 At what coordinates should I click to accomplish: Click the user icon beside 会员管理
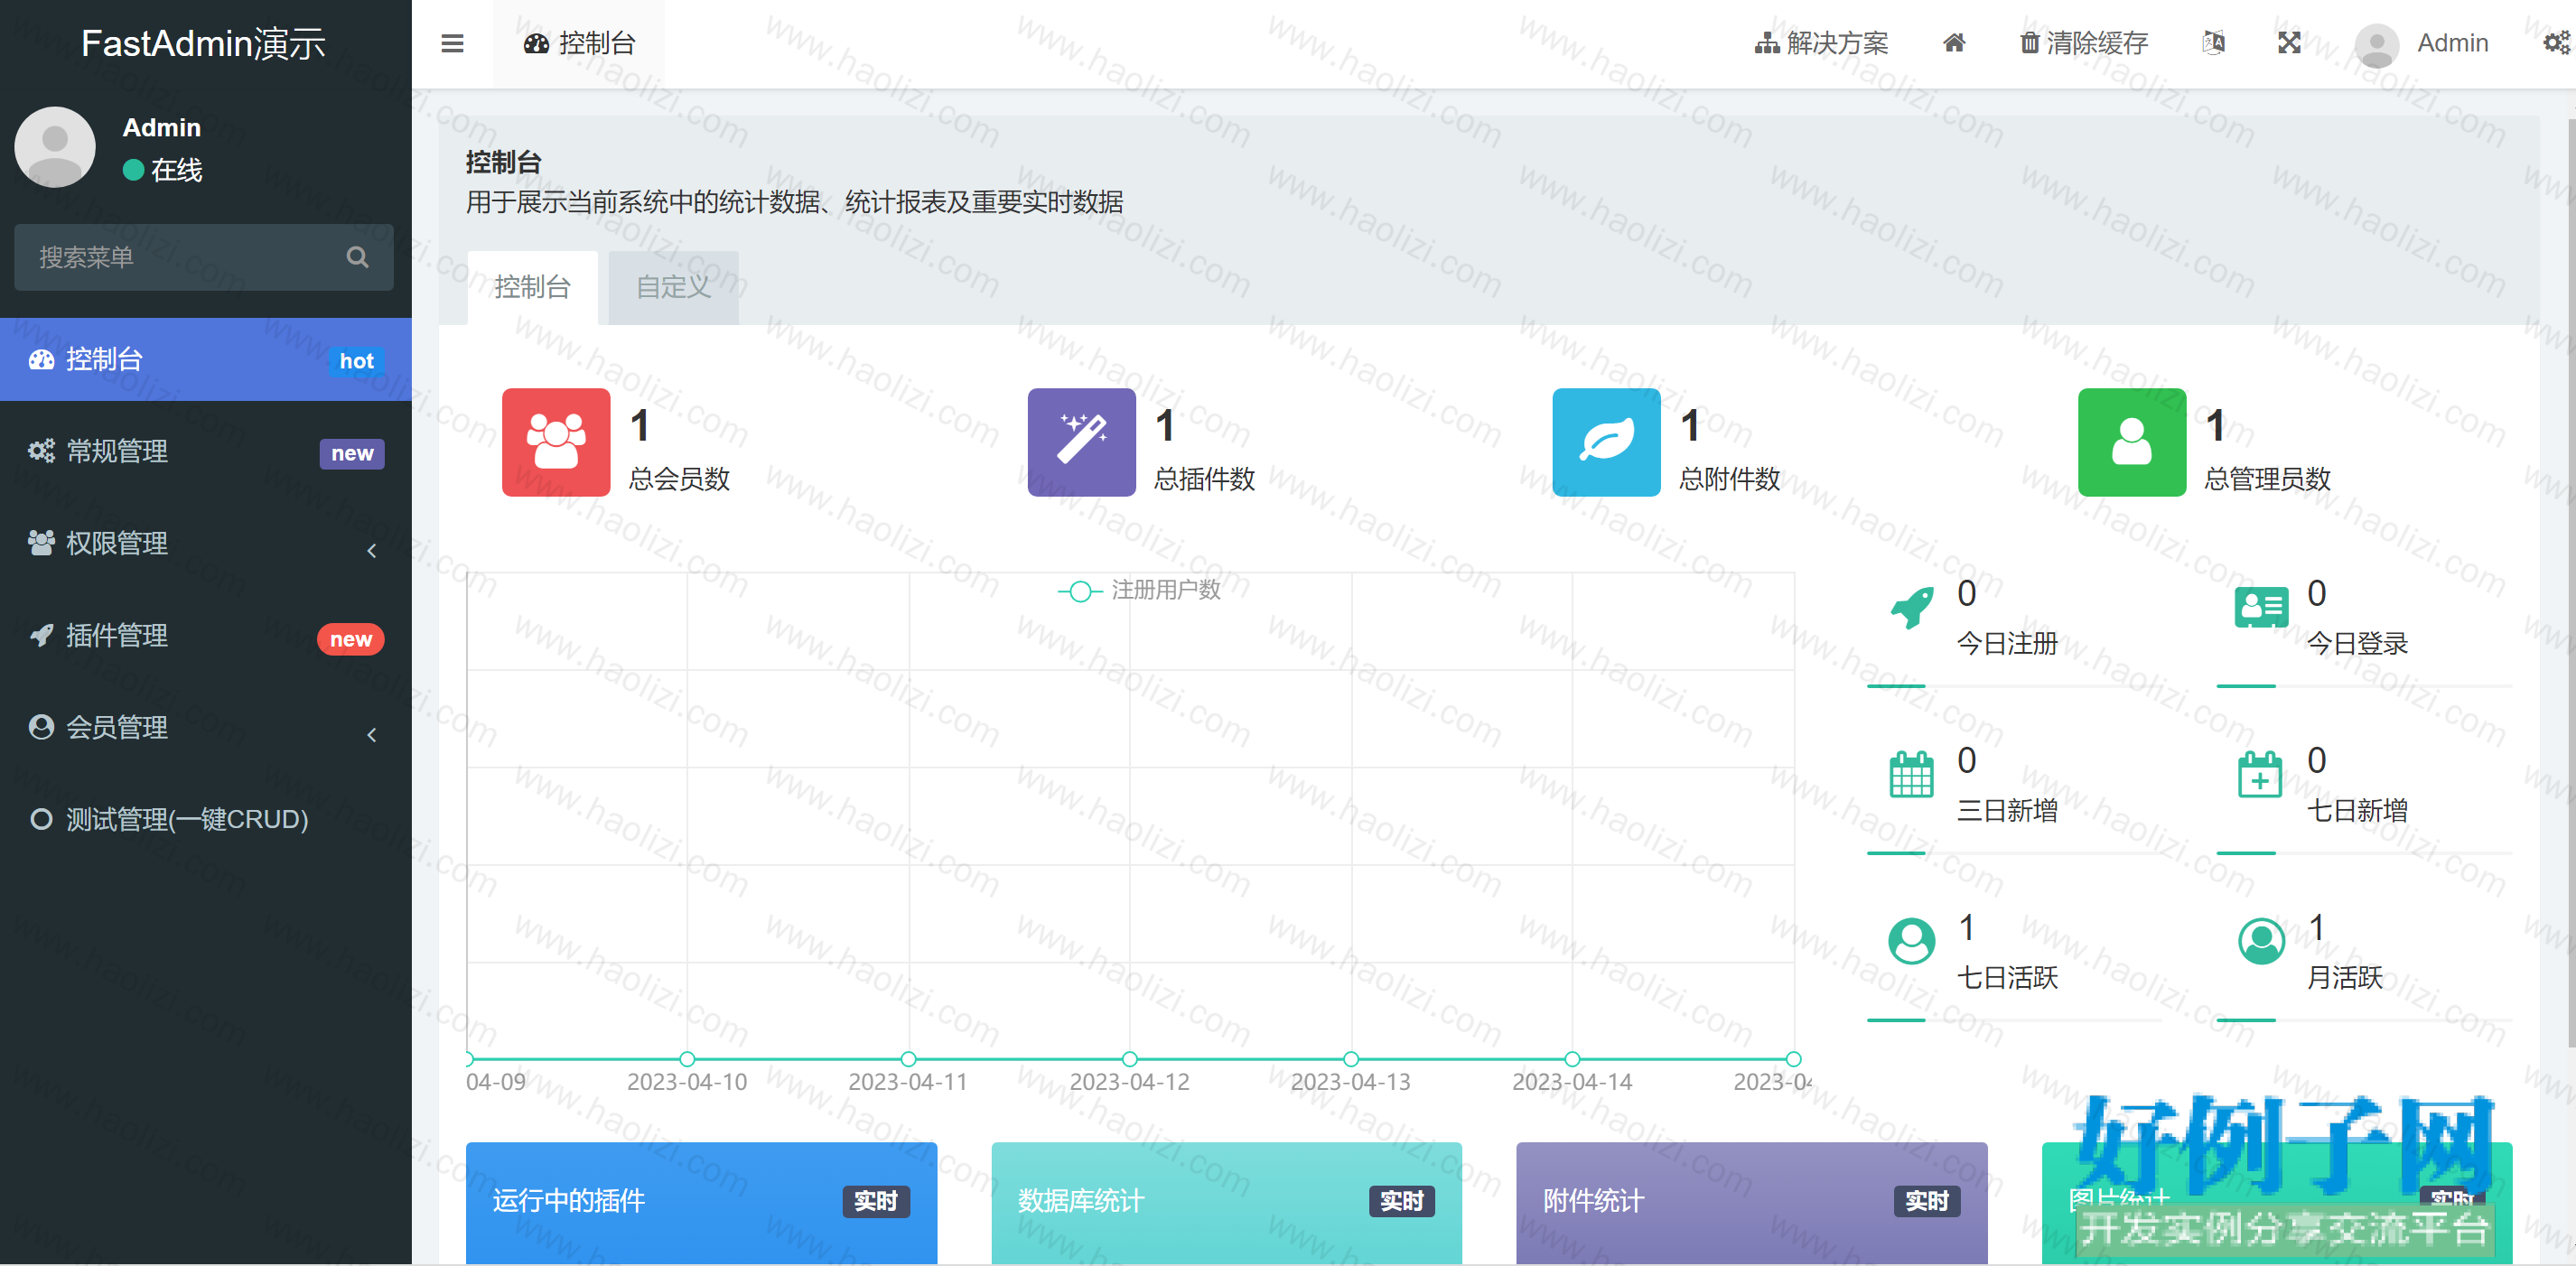click(x=41, y=727)
